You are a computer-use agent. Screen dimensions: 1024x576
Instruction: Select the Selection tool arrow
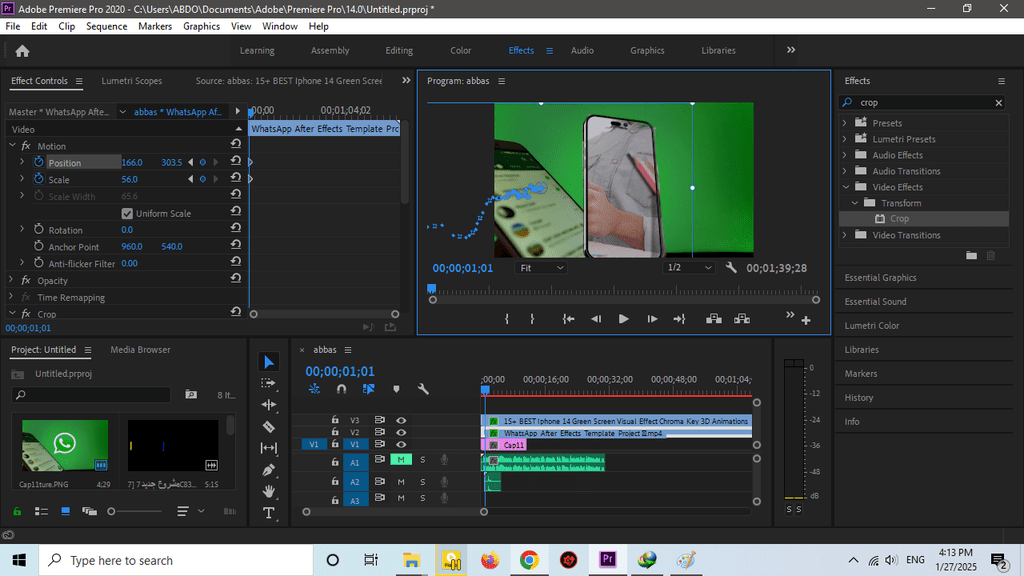pos(268,362)
